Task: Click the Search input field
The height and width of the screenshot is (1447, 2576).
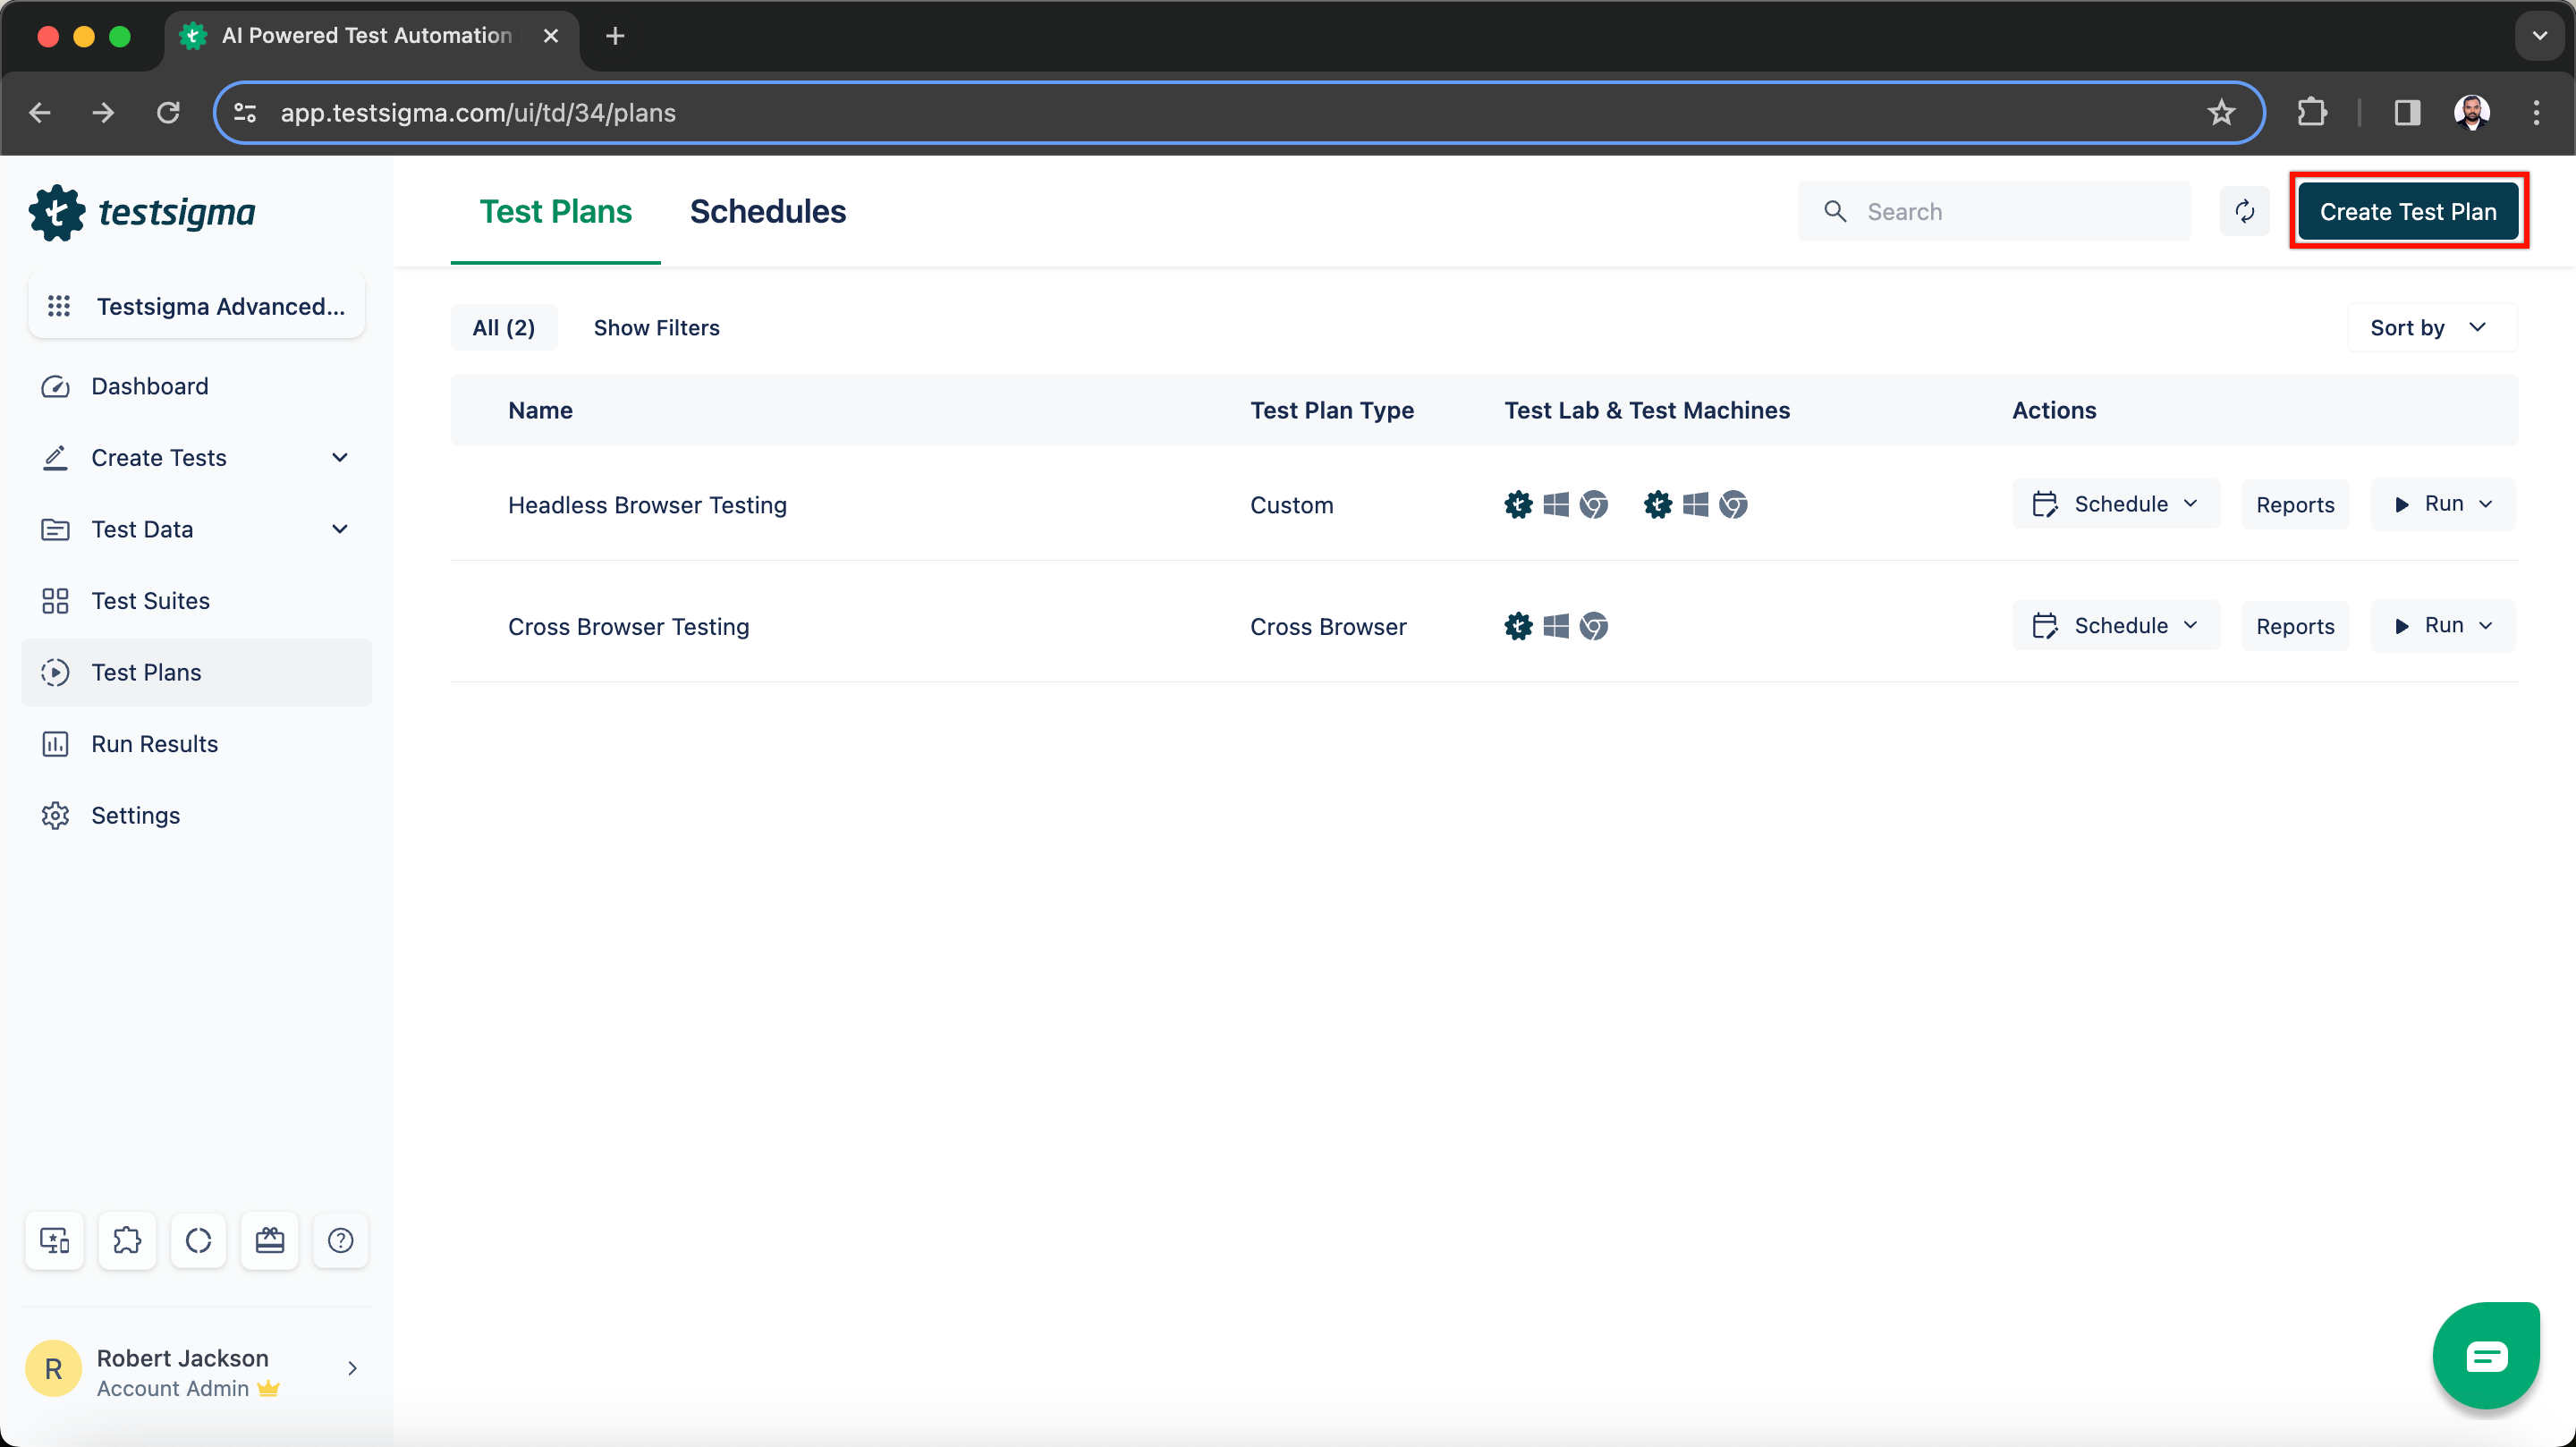Action: (x=1994, y=211)
